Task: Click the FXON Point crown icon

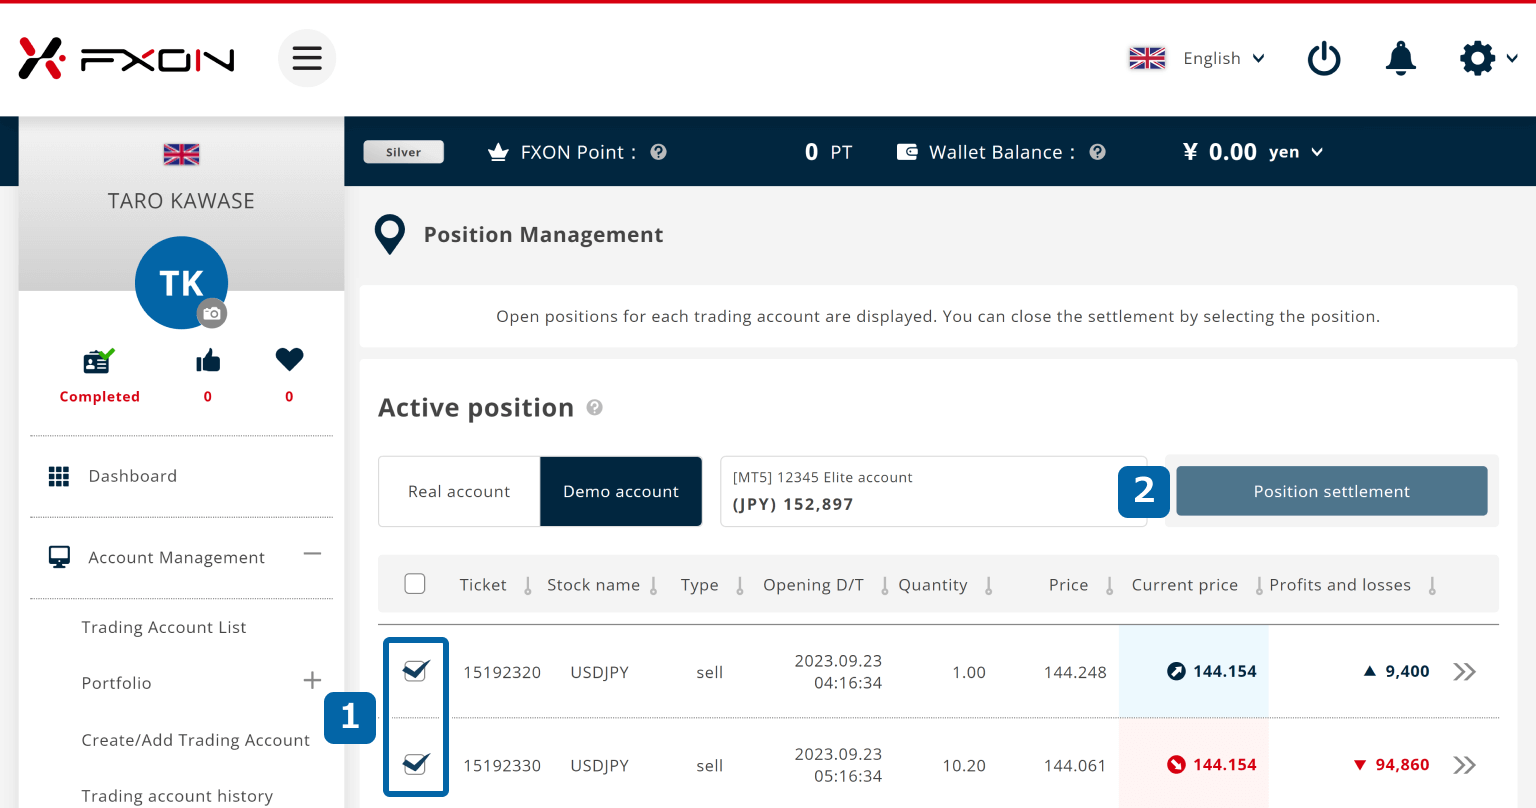Action: tap(498, 152)
